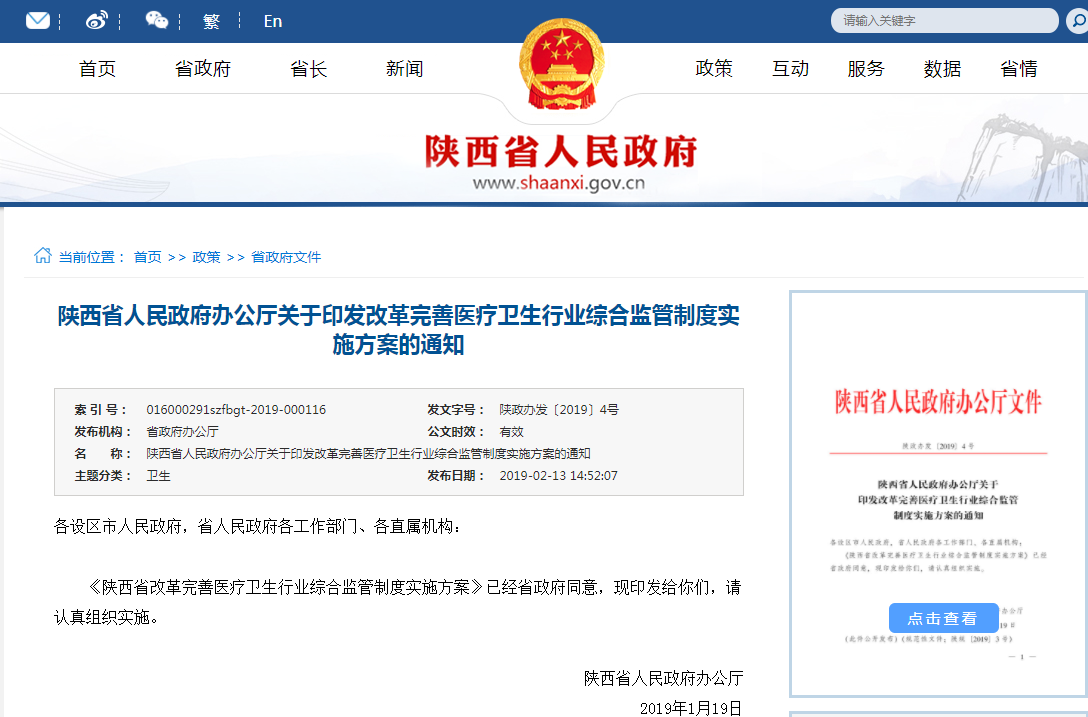Open the 首页 navigation menu item
Viewport: 1088px width, 717px height.
click(98, 69)
